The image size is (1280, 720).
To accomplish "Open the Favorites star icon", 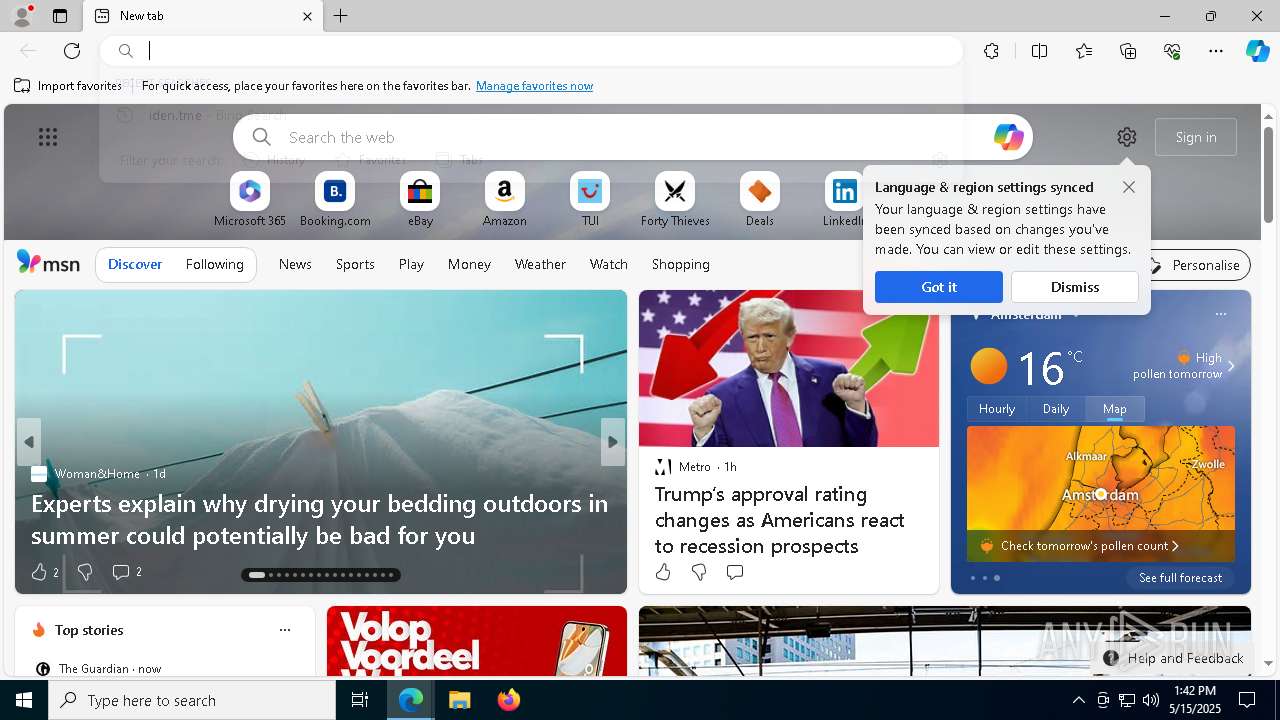I will coord(1084,51).
